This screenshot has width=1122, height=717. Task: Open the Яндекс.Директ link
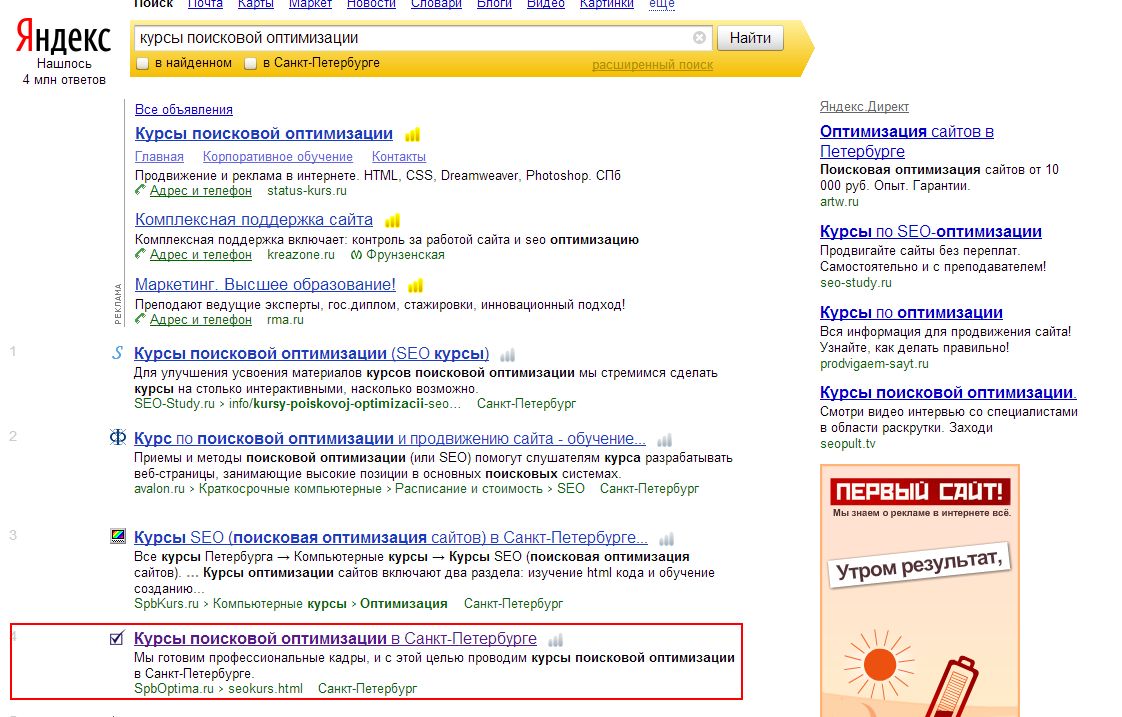pyautogui.click(x=864, y=107)
